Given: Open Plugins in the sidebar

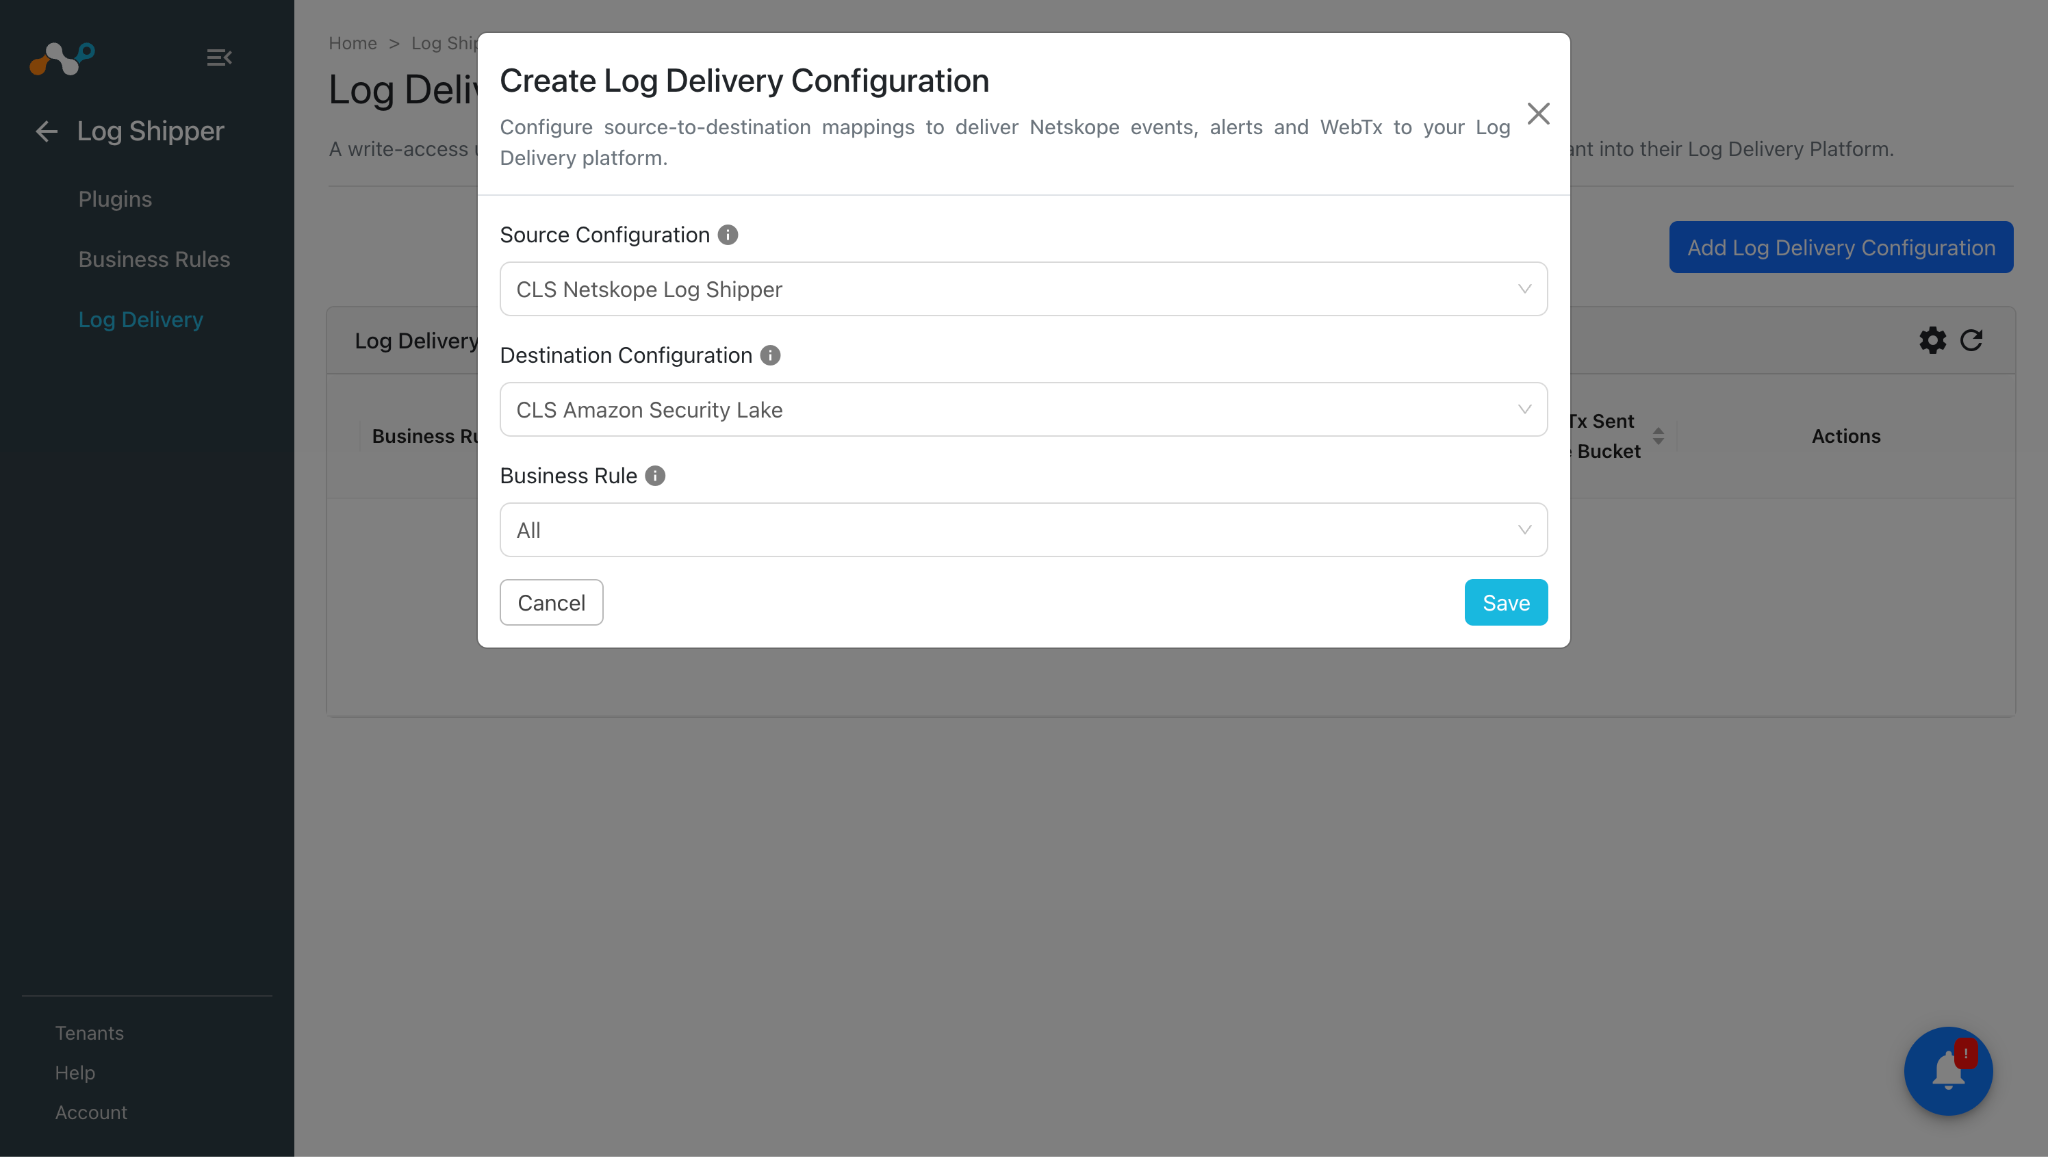Looking at the screenshot, I should click(115, 199).
